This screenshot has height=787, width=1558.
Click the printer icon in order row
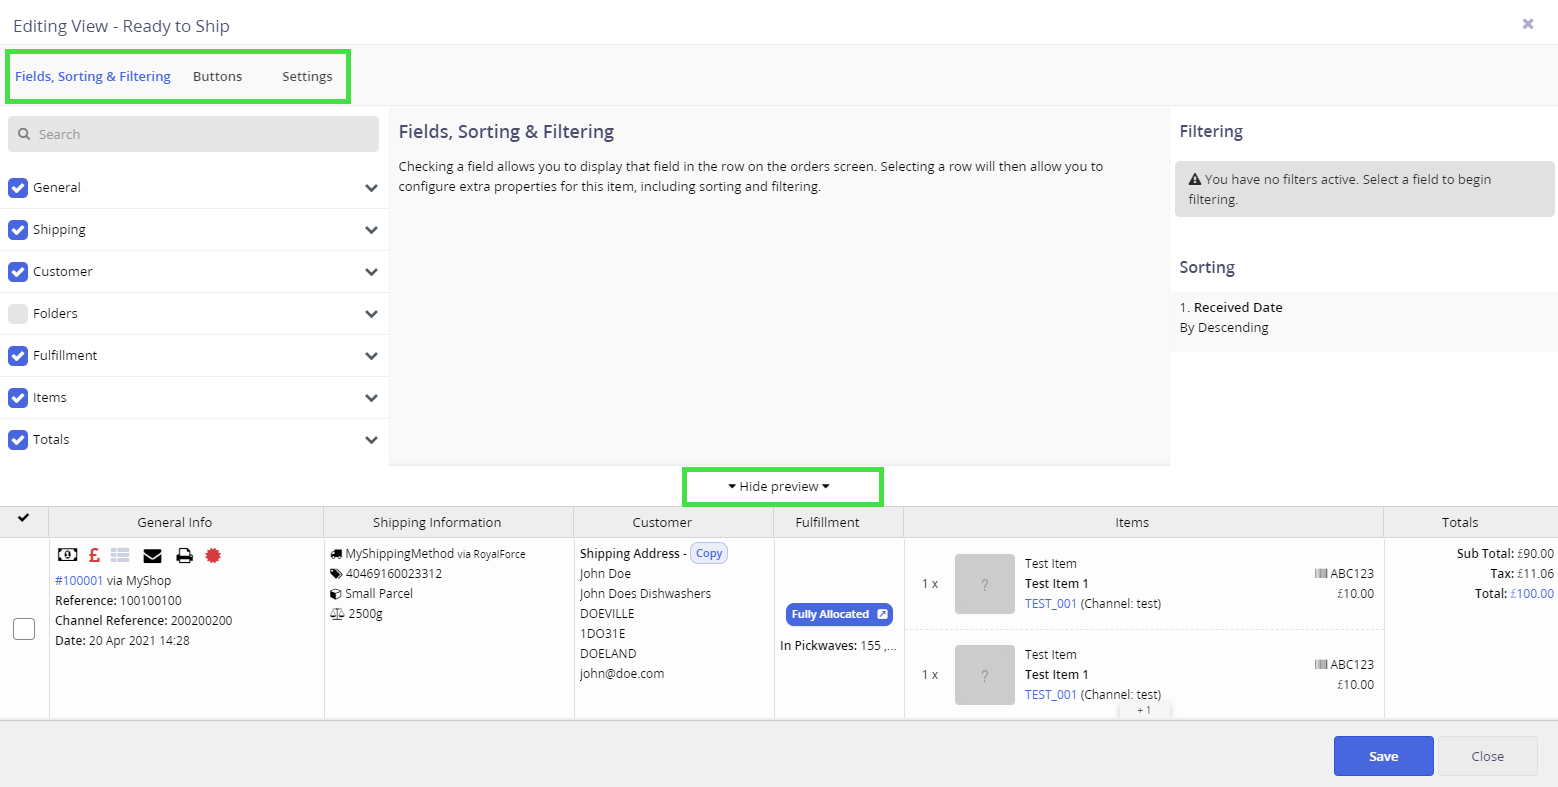pos(184,555)
